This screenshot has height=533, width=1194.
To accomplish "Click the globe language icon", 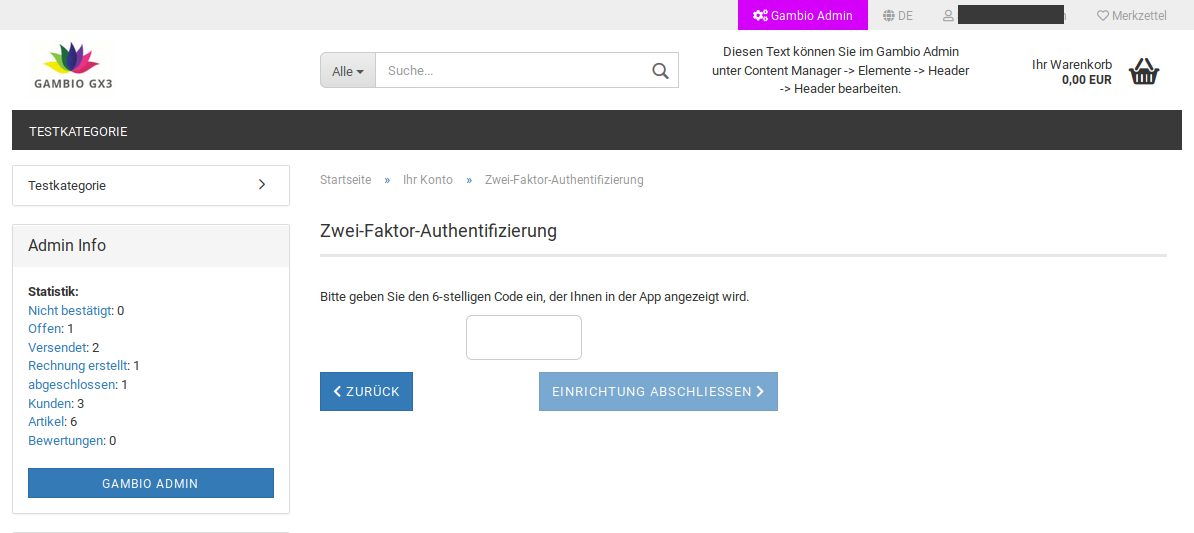I will point(888,16).
